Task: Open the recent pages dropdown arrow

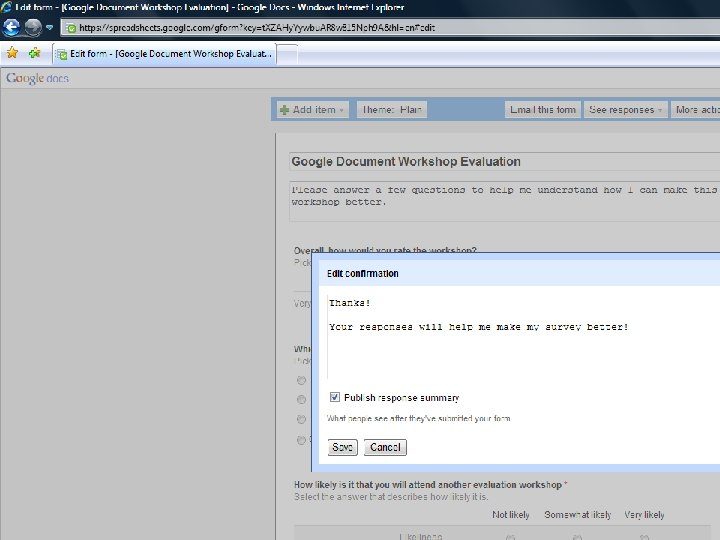Action: tap(50, 28)
